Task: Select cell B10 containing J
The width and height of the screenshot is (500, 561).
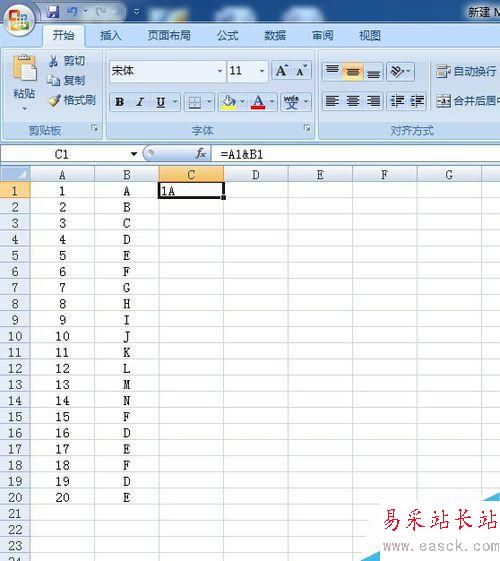Action: tap(127, 336)
